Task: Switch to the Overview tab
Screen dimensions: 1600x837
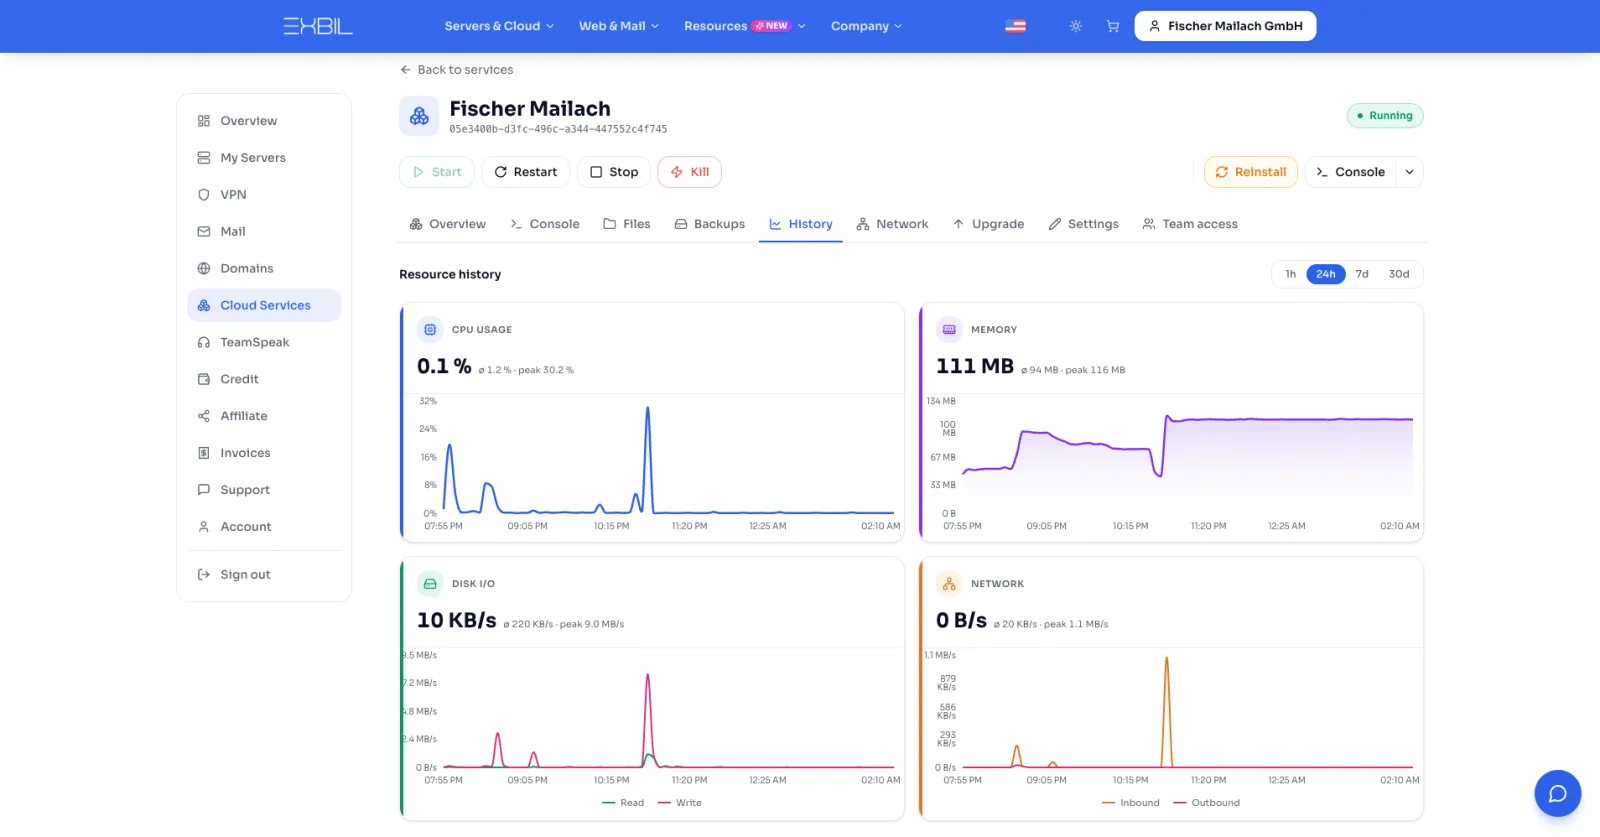Action: 447,224
